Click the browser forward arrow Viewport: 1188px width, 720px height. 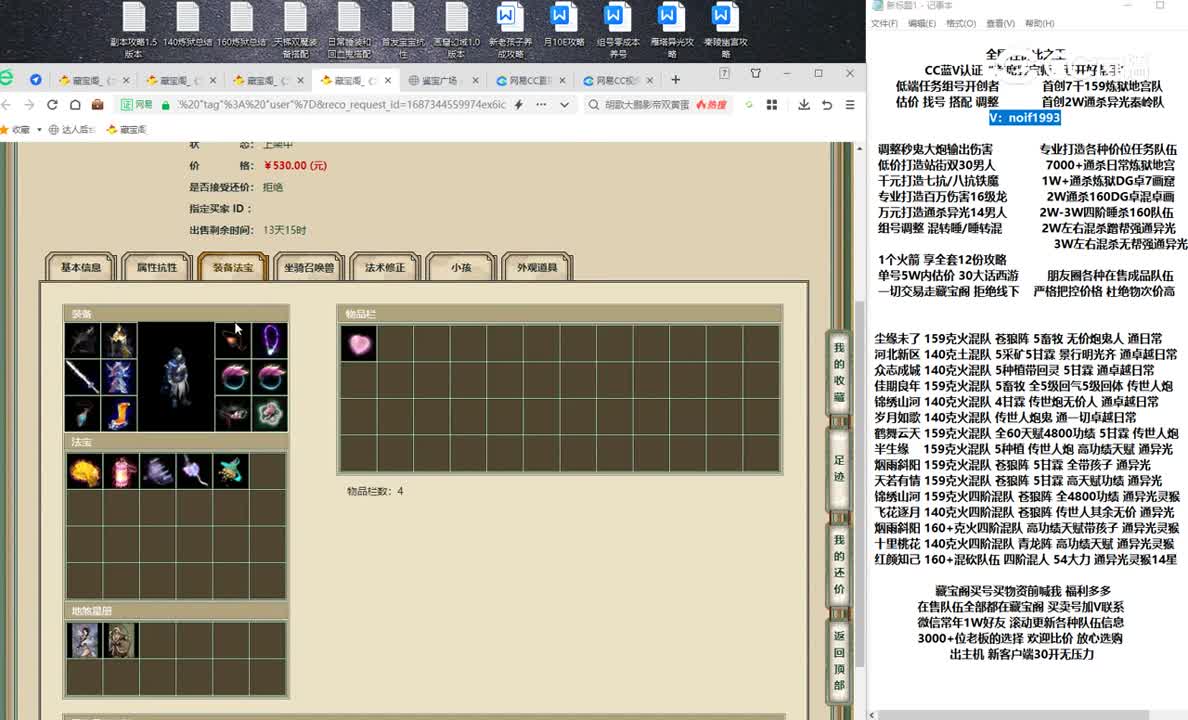[x=30, y=105]
